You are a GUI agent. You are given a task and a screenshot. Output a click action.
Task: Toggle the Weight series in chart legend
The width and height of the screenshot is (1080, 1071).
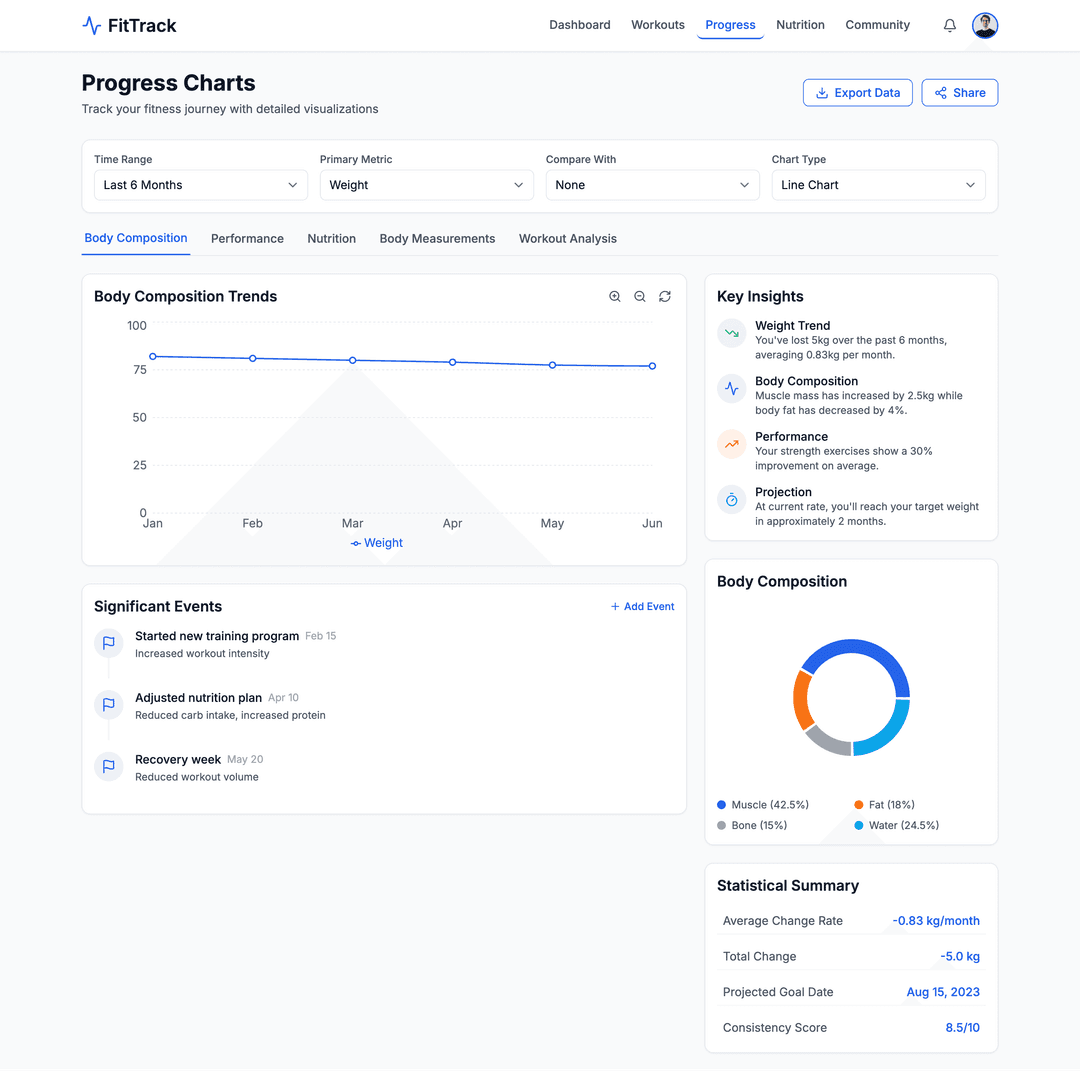point(377,543)
